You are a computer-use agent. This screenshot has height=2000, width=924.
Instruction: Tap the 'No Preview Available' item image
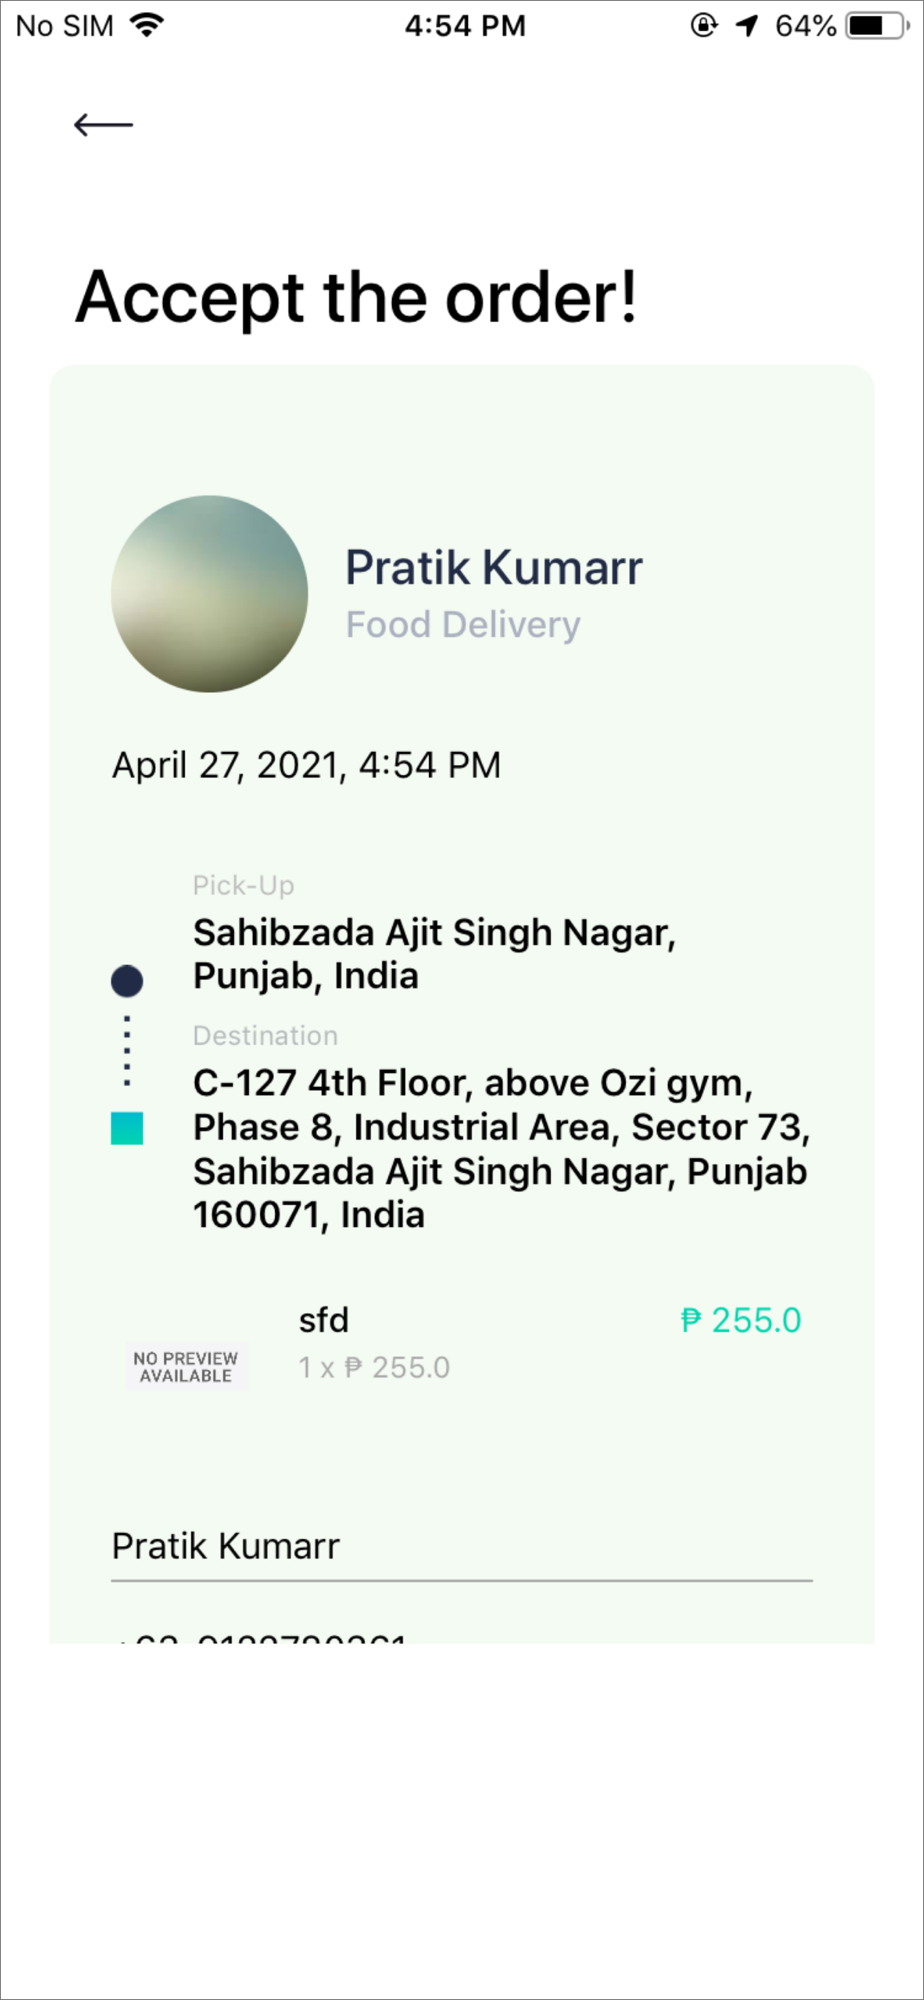pyautogui.click(x=186, y=1367)
